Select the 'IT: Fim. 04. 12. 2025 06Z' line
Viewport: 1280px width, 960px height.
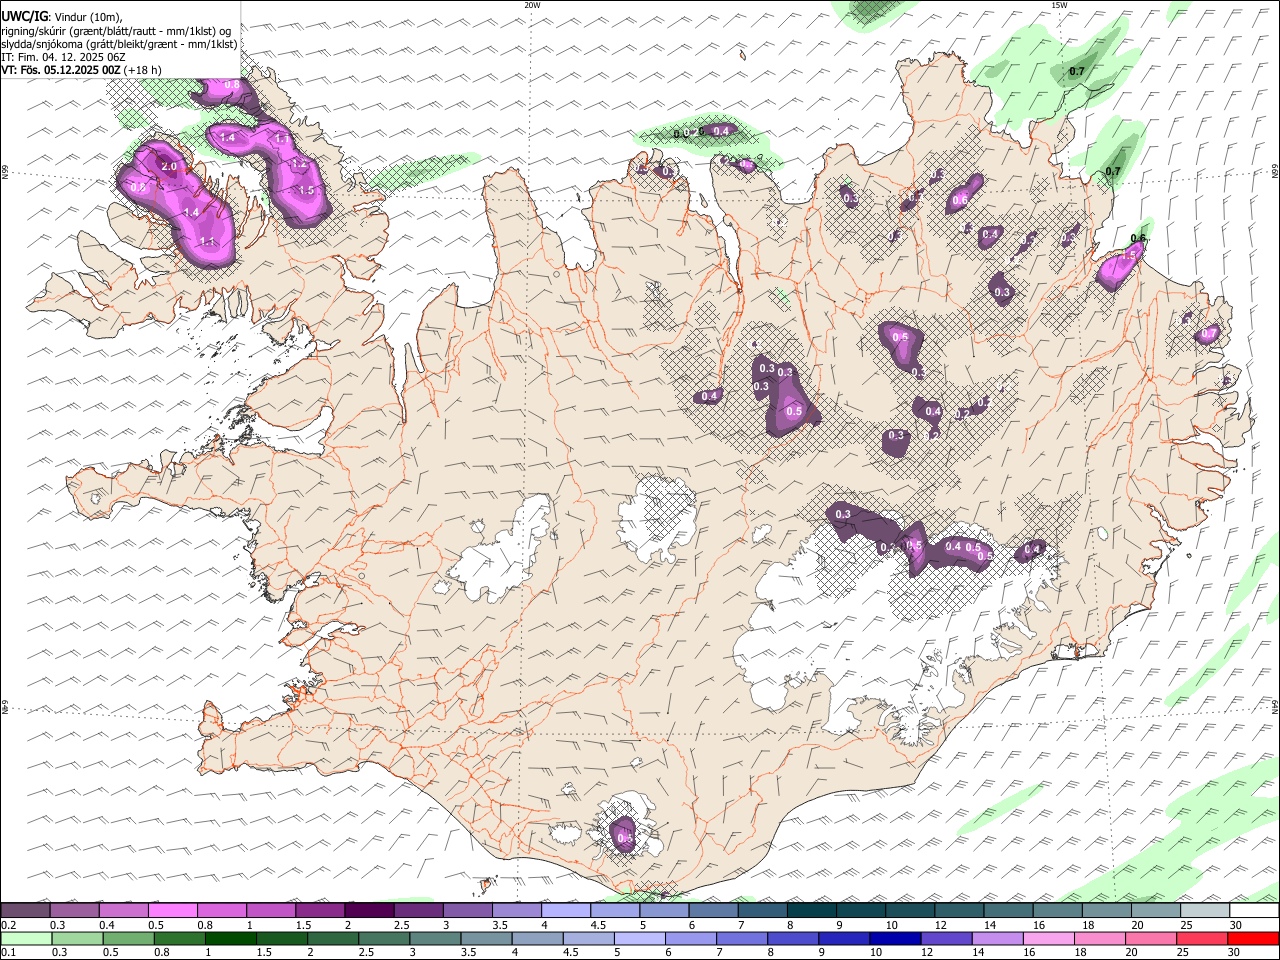tap(63, 57)
